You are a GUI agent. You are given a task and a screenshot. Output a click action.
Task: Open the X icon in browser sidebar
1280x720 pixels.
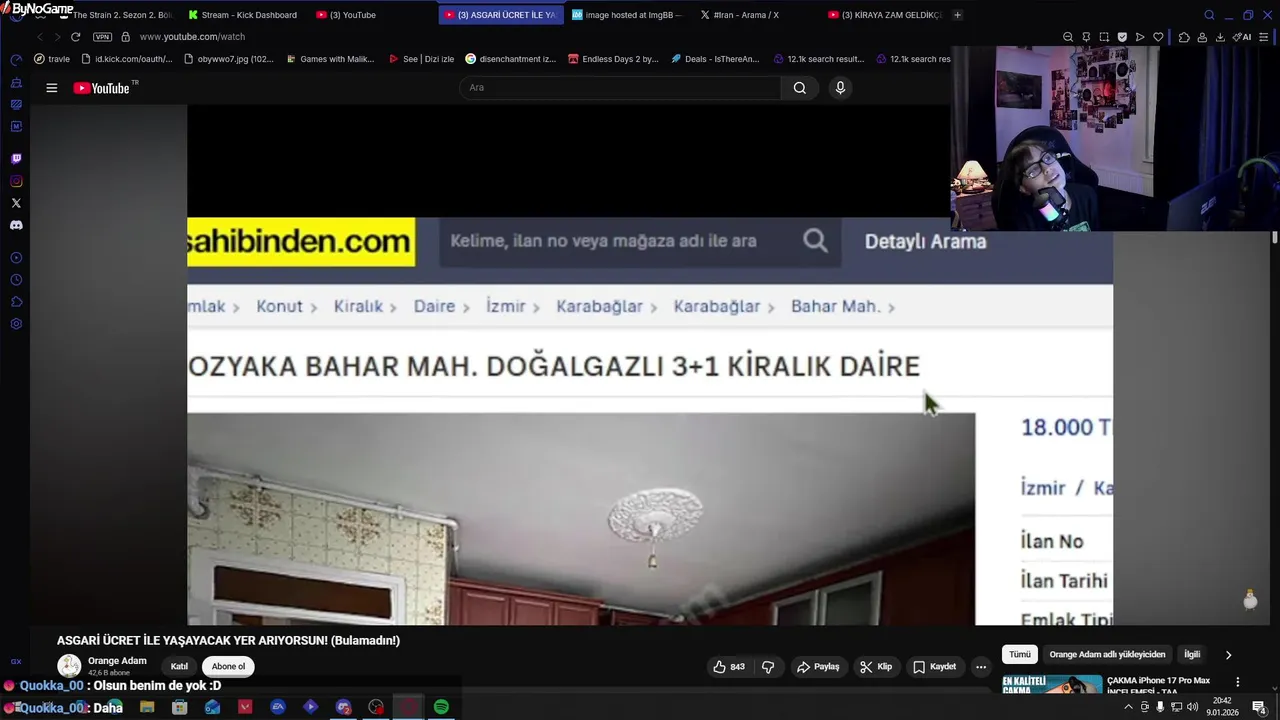pyautogui.click(x=16, y=203)
